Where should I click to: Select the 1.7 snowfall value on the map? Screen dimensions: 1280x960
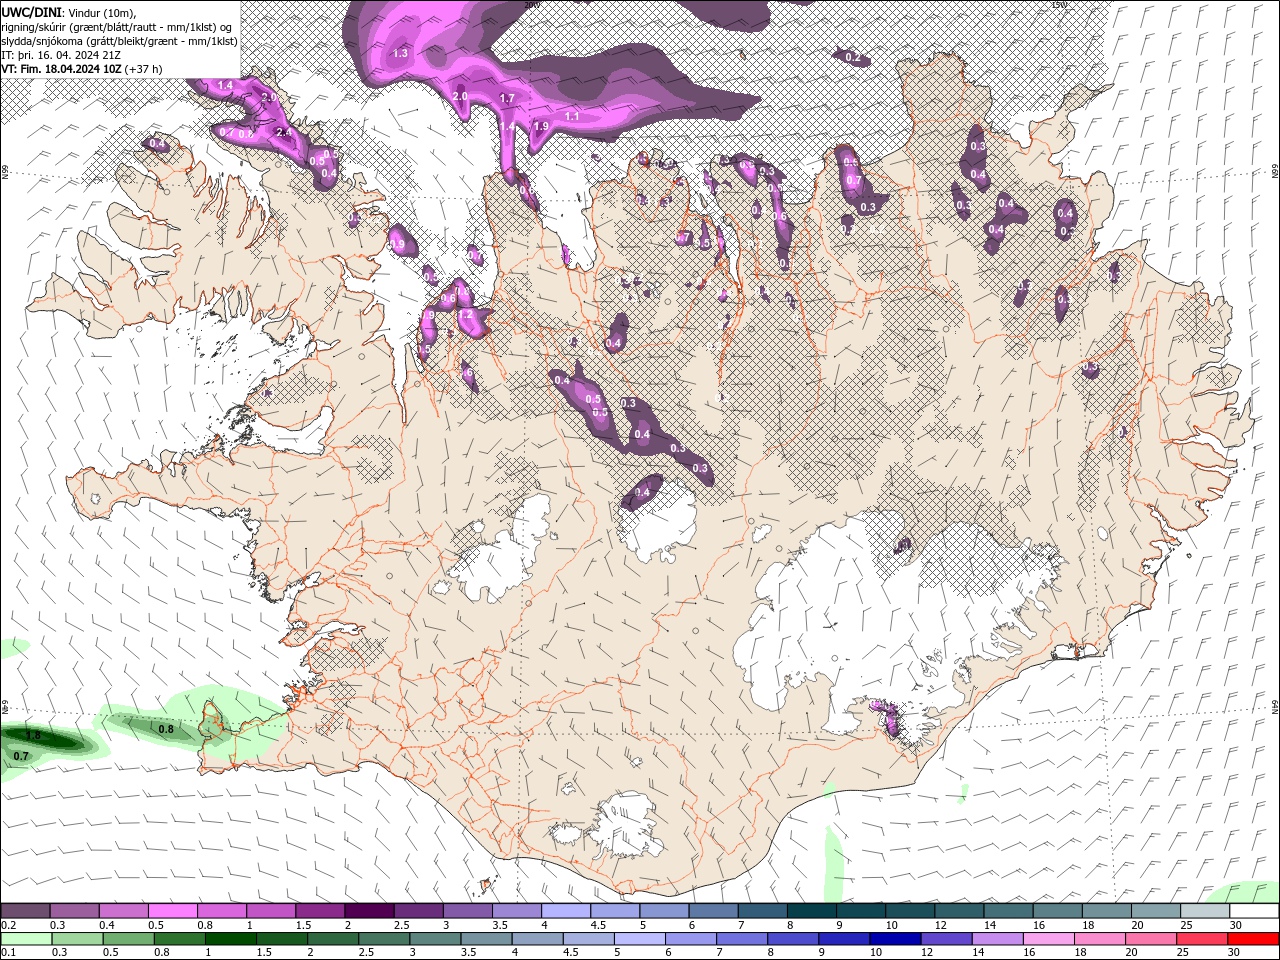[507, 99]
